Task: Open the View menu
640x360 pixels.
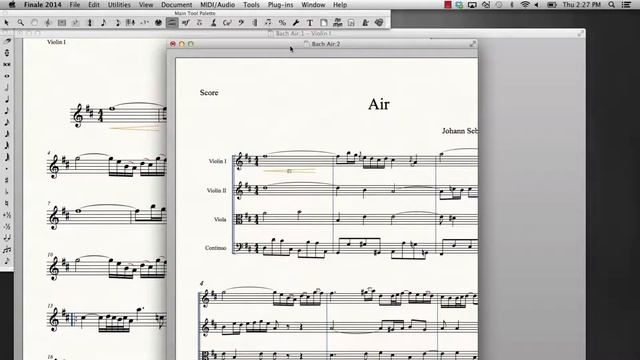Action: tap(146, 5)
